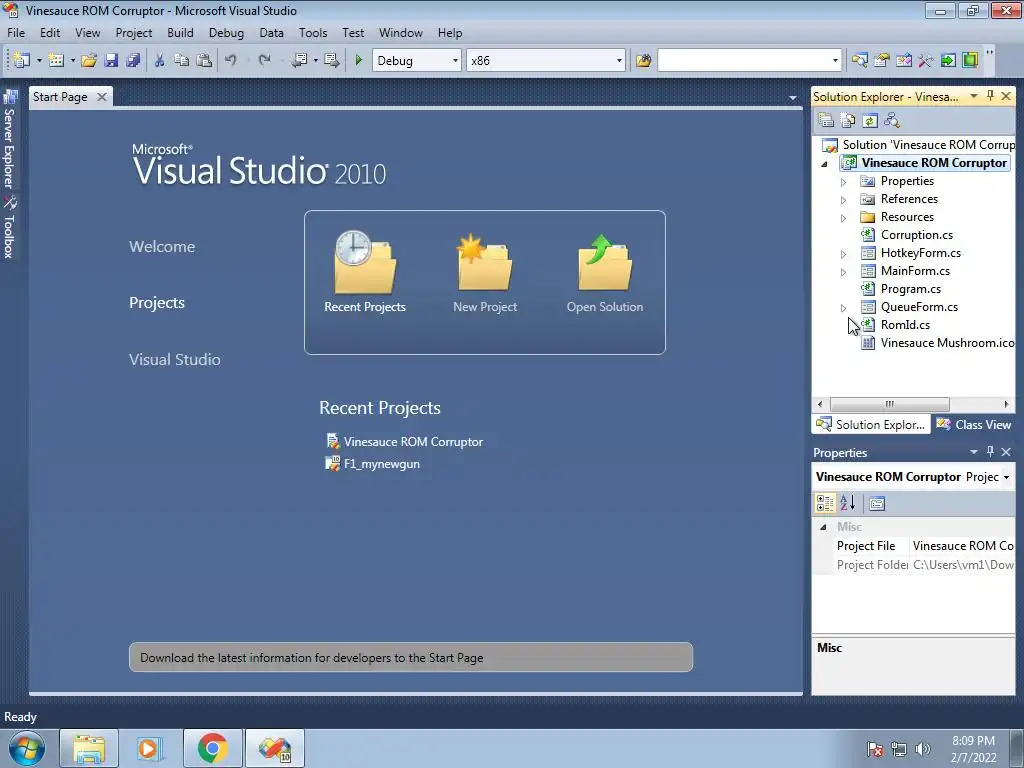Viewport: 1024px width, 768px height.
Task: Open the Solution Platforms x86 dropdown
Action: pos(619,60)
